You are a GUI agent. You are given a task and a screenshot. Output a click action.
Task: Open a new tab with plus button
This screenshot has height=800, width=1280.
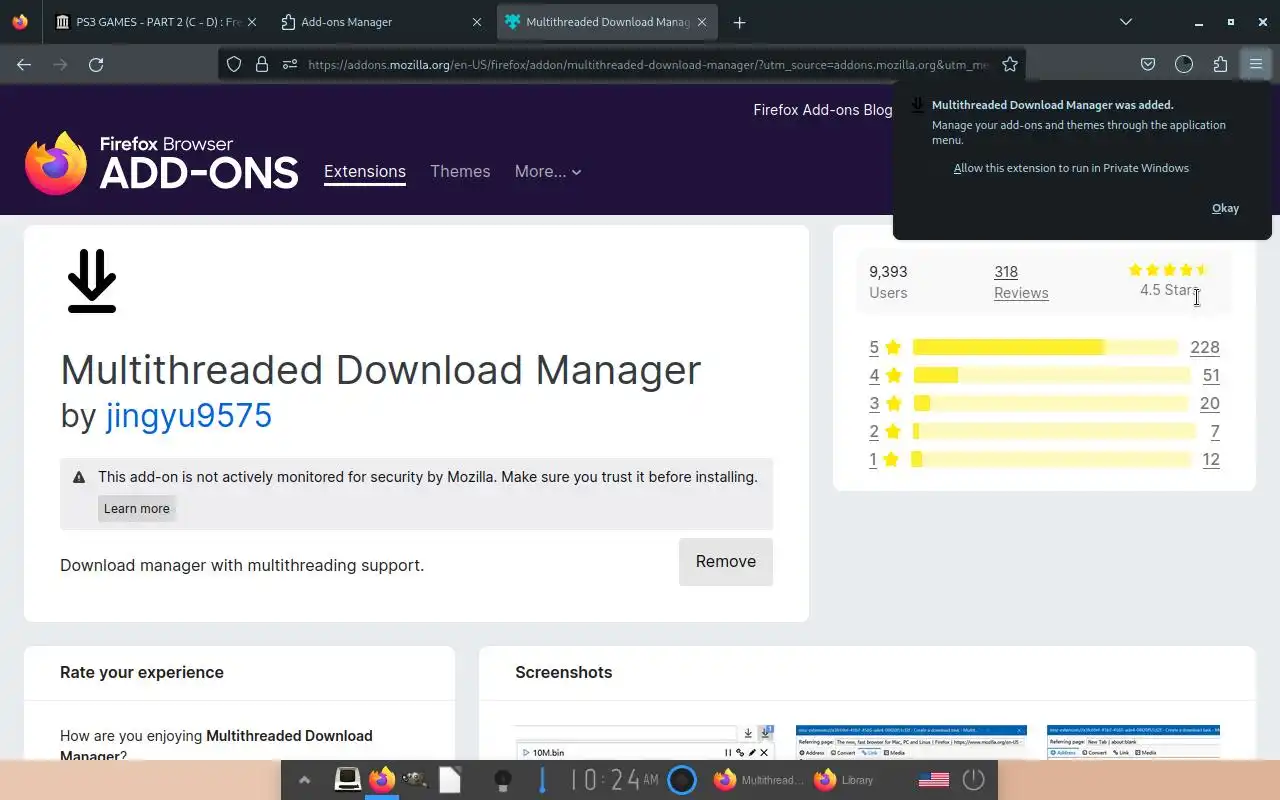(x=739, y=22)
